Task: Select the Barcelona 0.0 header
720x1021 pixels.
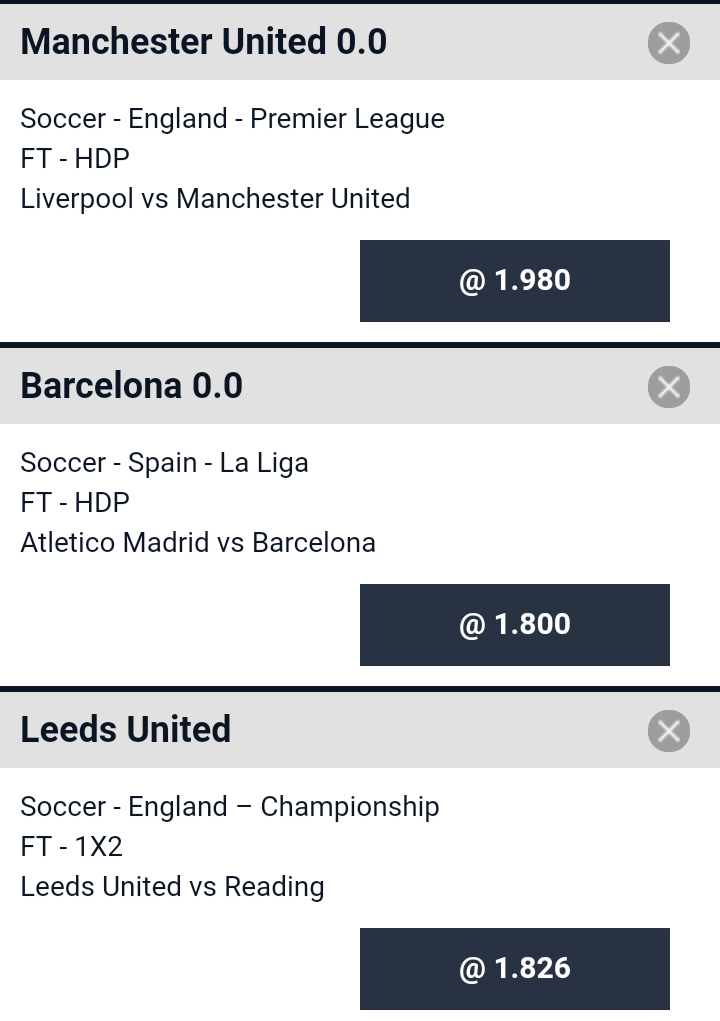Action: (x=132, y=385)
